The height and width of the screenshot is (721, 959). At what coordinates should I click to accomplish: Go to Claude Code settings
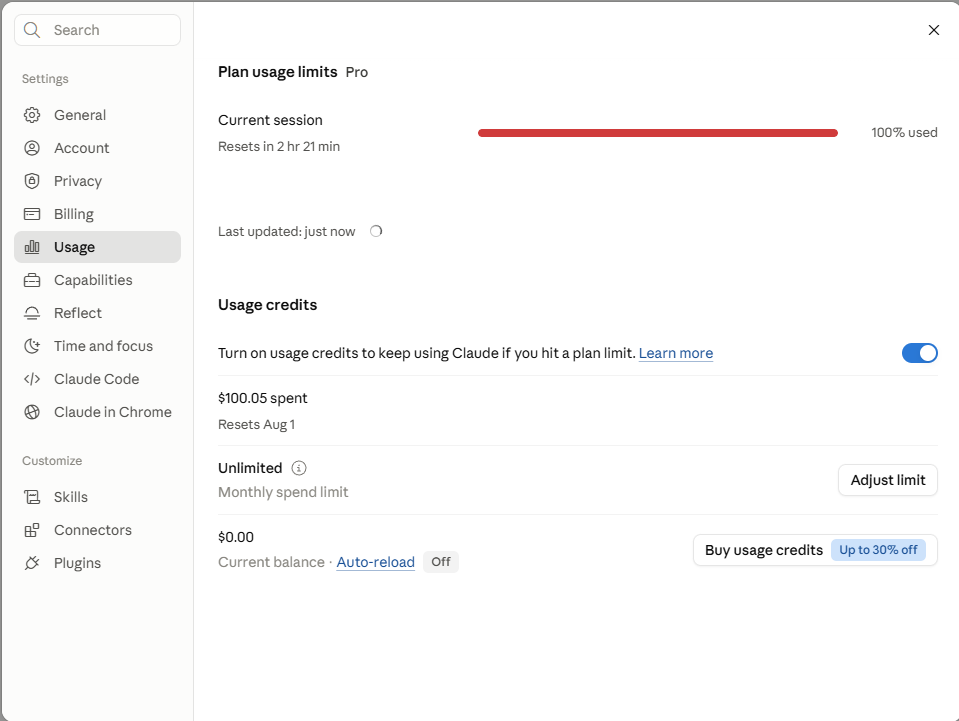click(97, 379)
